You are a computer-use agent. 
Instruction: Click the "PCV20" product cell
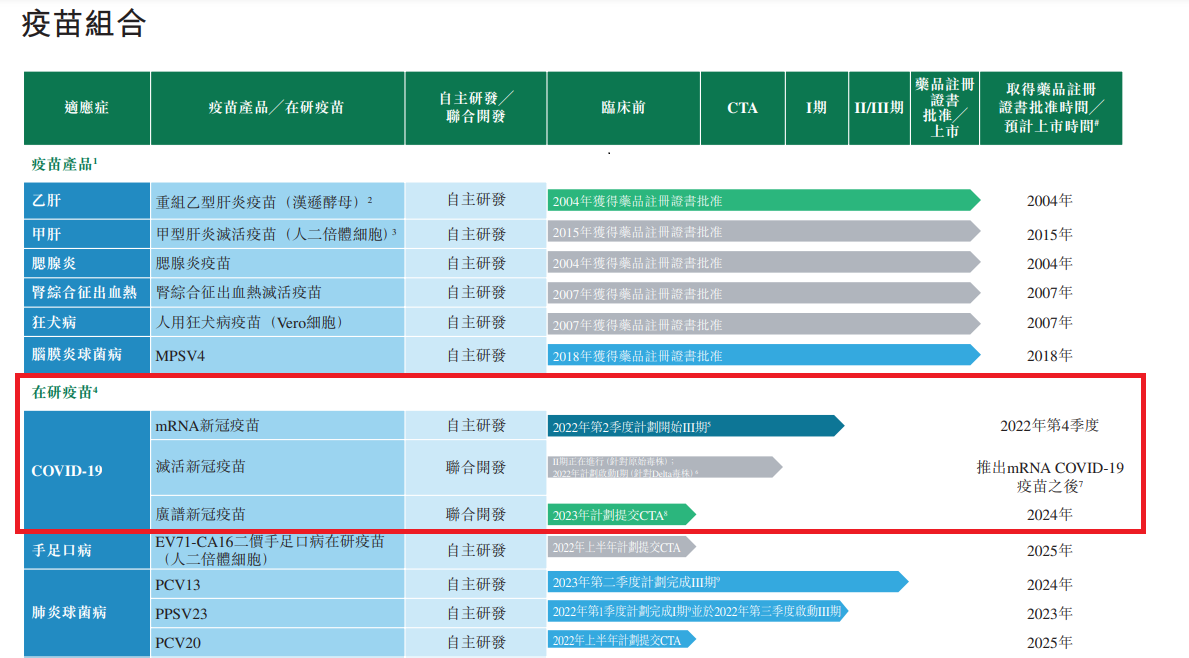click(x=278, y=642)
